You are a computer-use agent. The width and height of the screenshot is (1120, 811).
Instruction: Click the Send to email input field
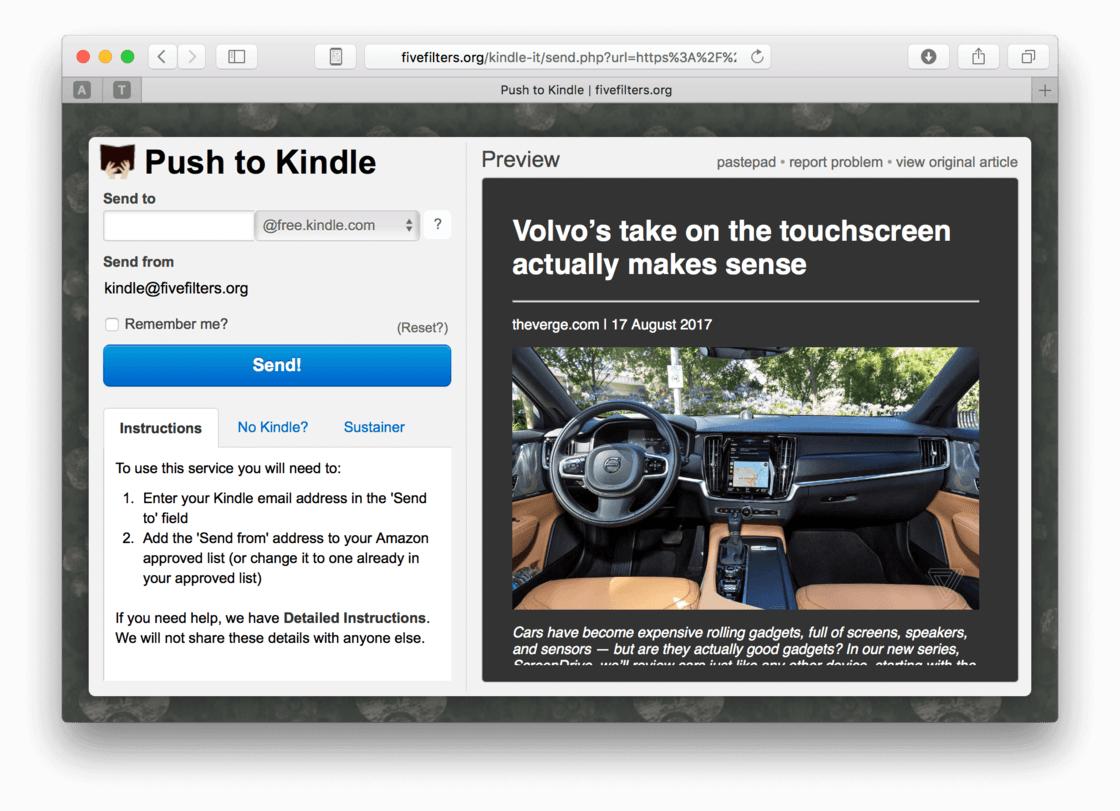179,225
